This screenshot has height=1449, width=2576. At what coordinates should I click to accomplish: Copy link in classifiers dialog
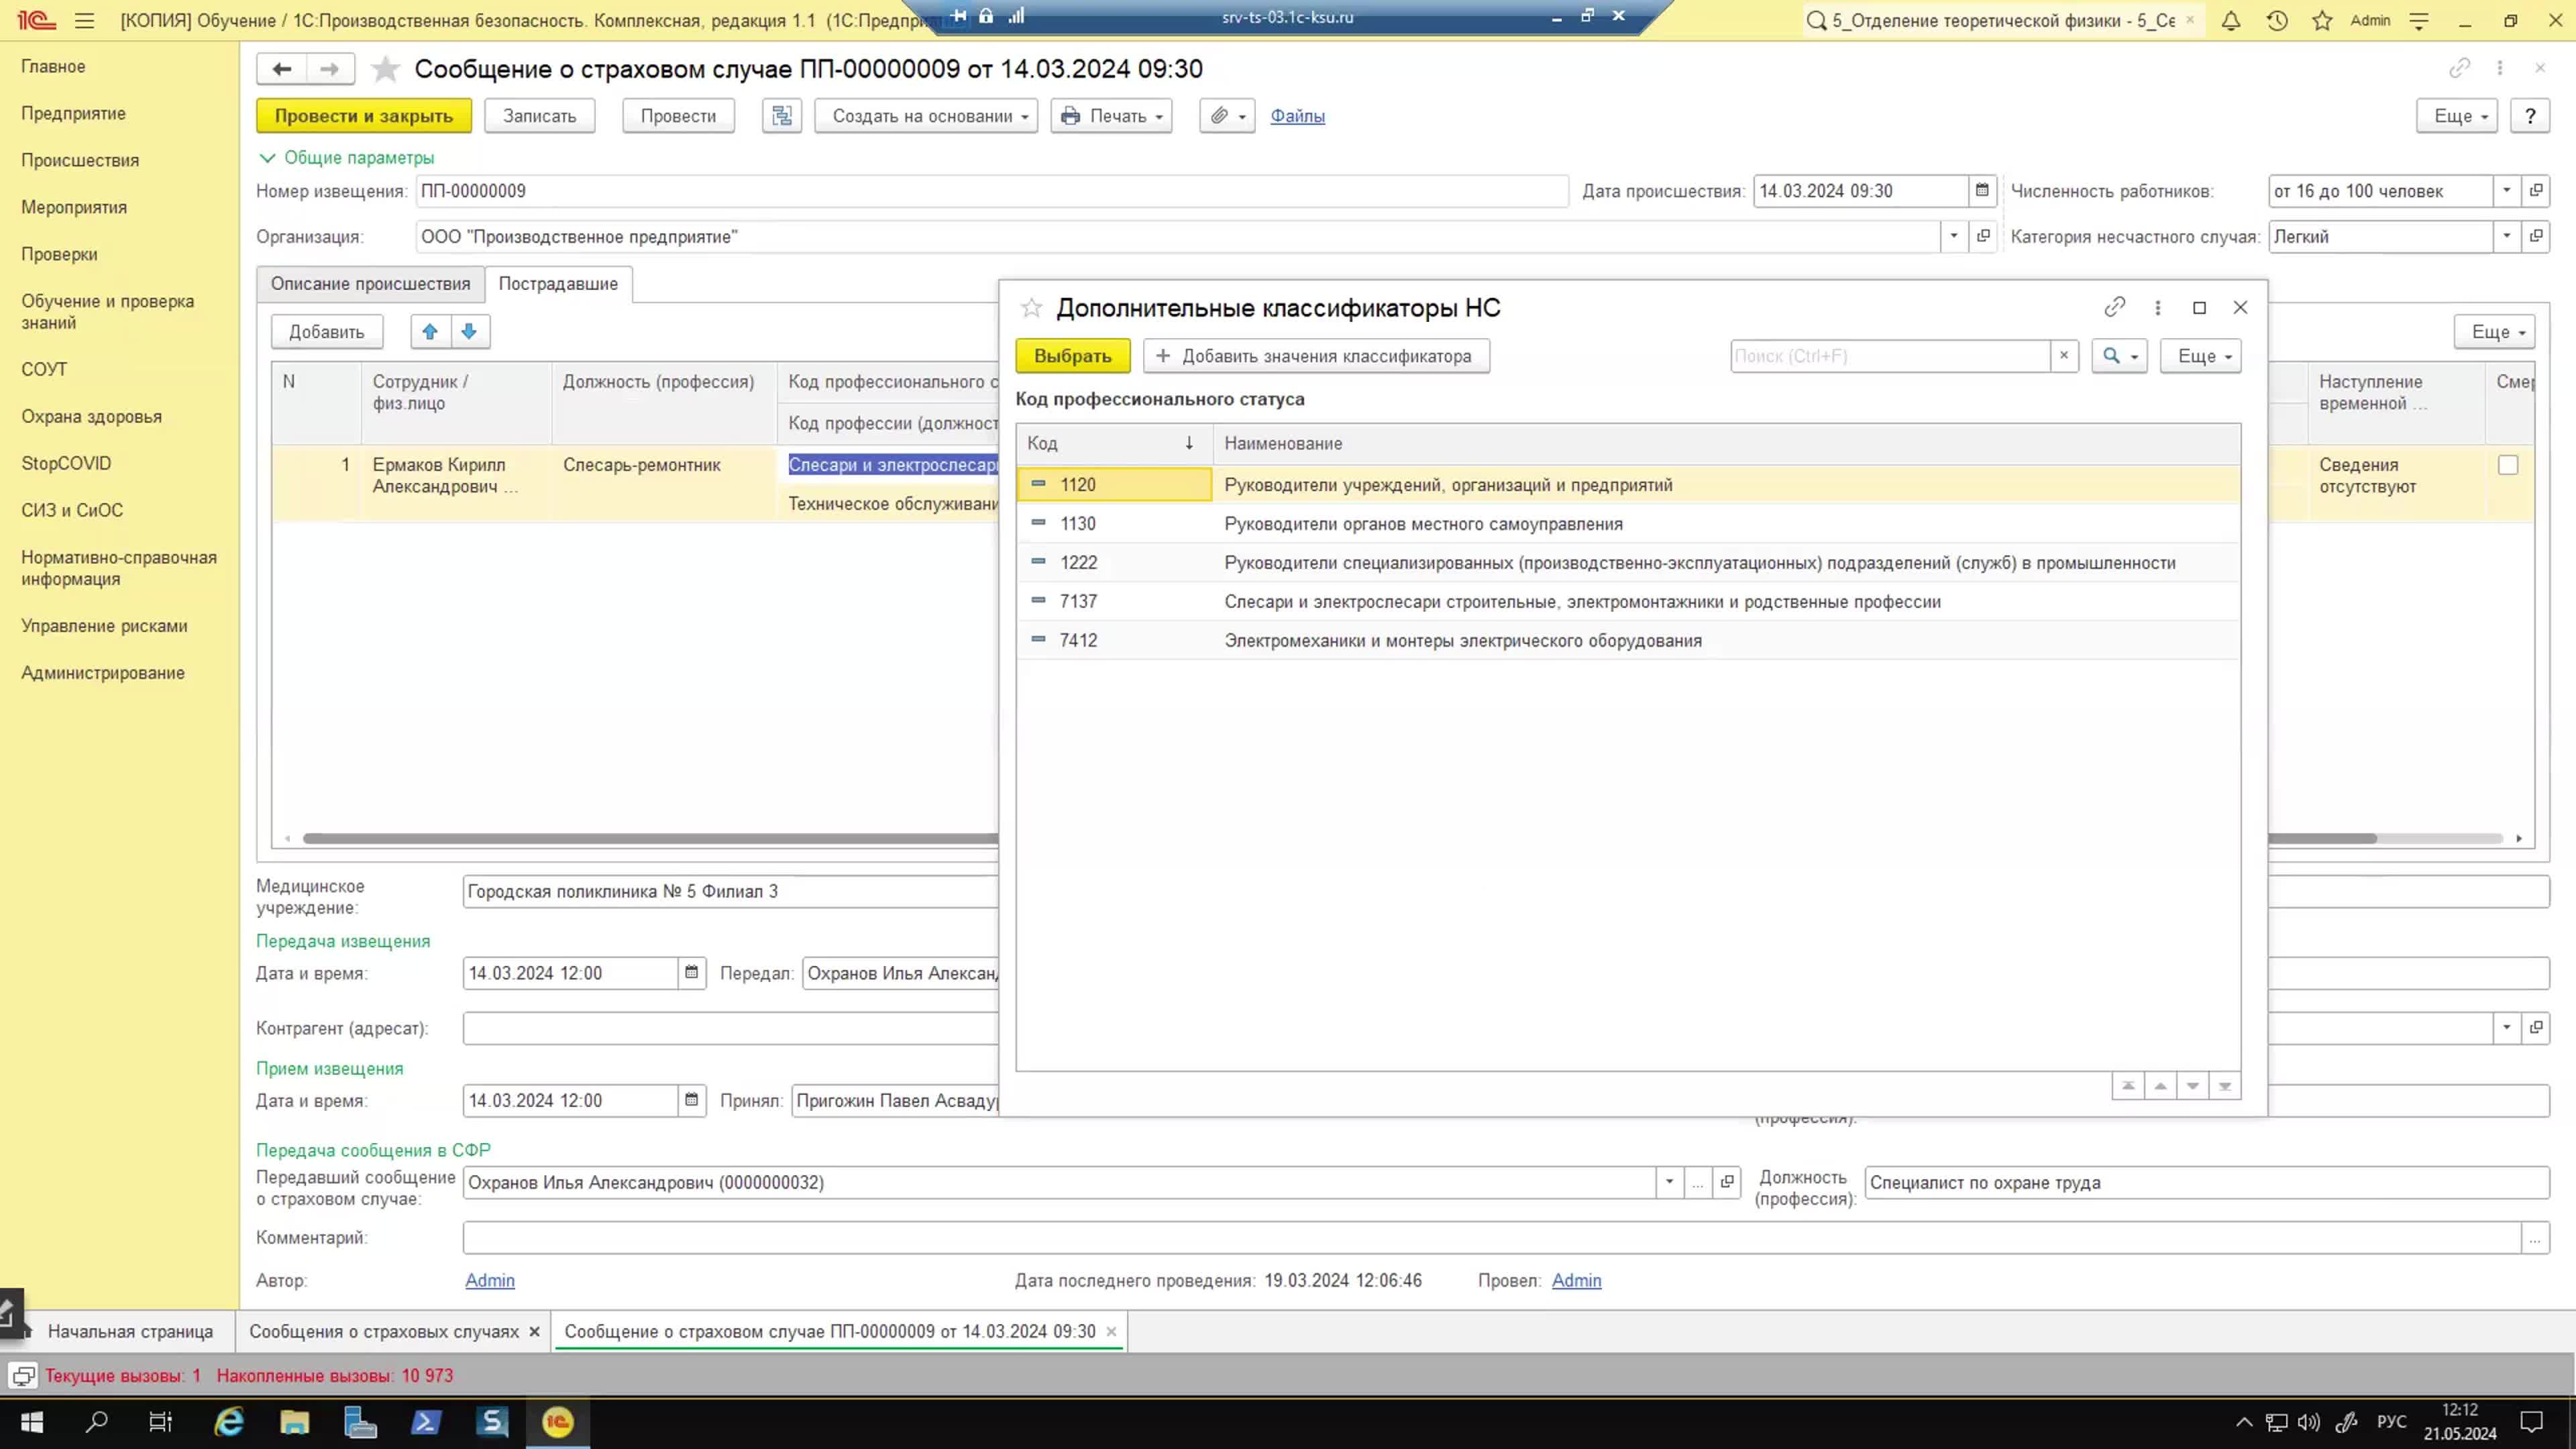tap(2115, 307)
